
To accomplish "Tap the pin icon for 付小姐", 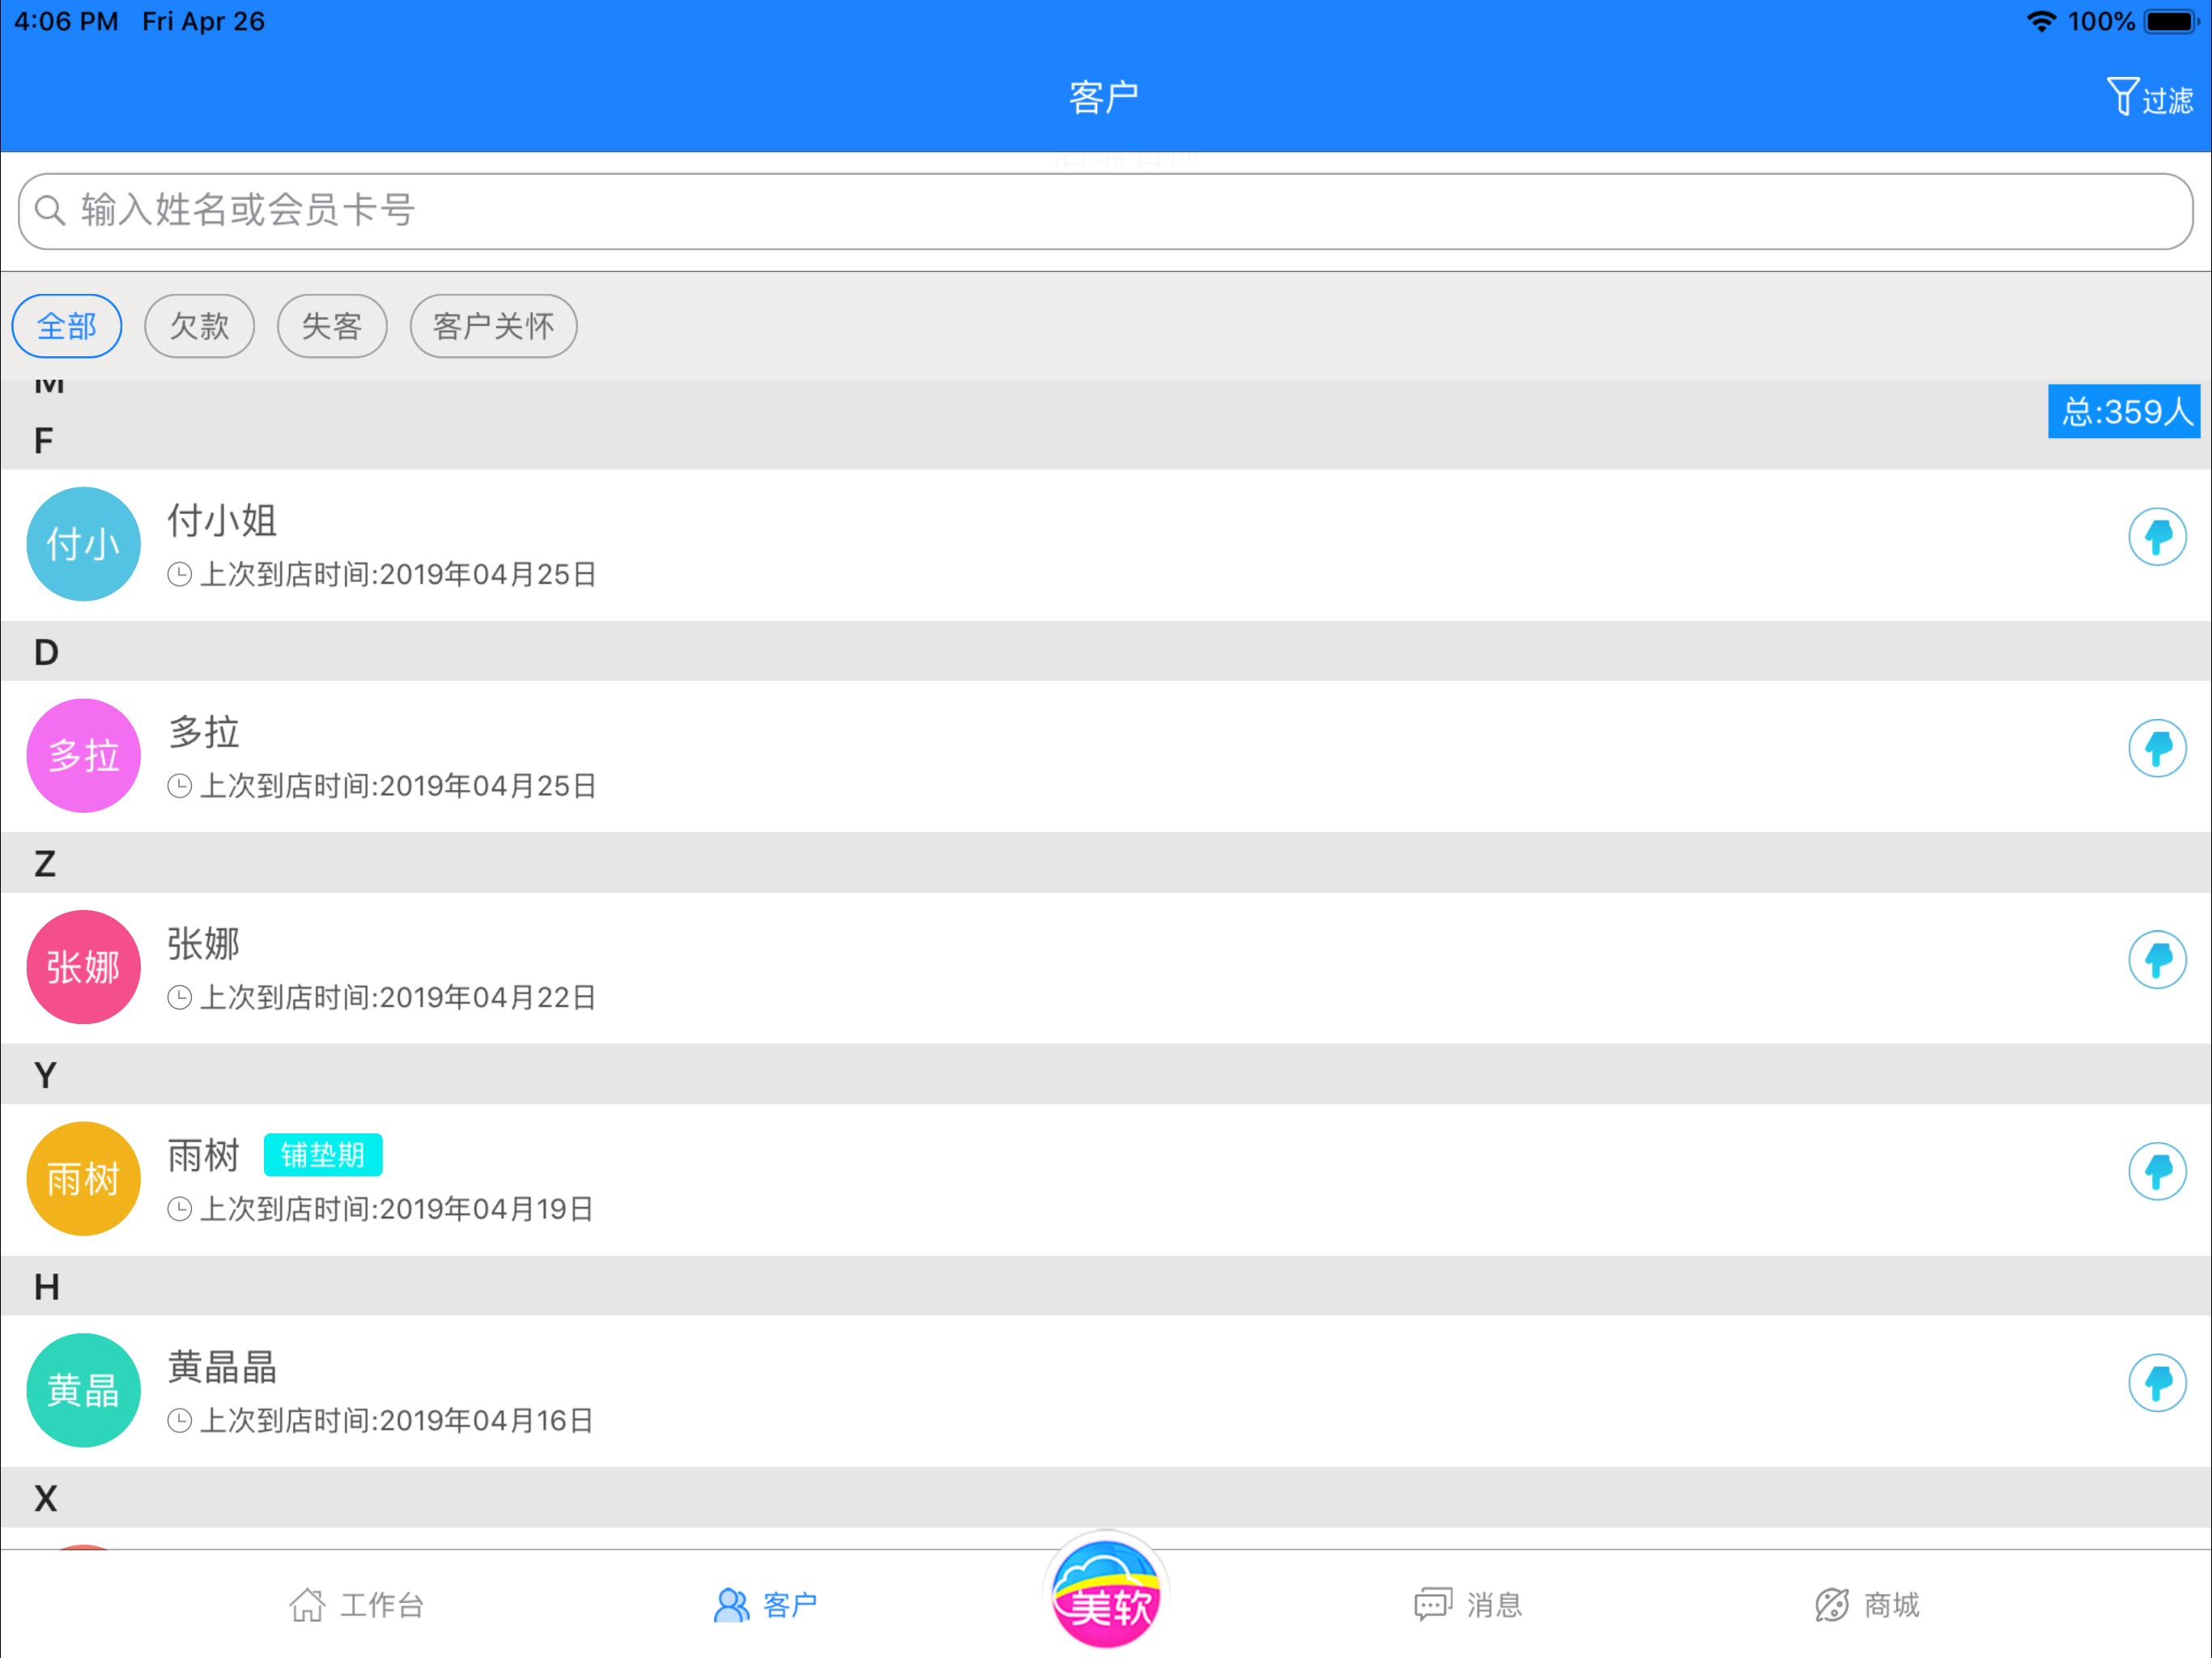I will pyautogui.click(x=2157, y=537).
